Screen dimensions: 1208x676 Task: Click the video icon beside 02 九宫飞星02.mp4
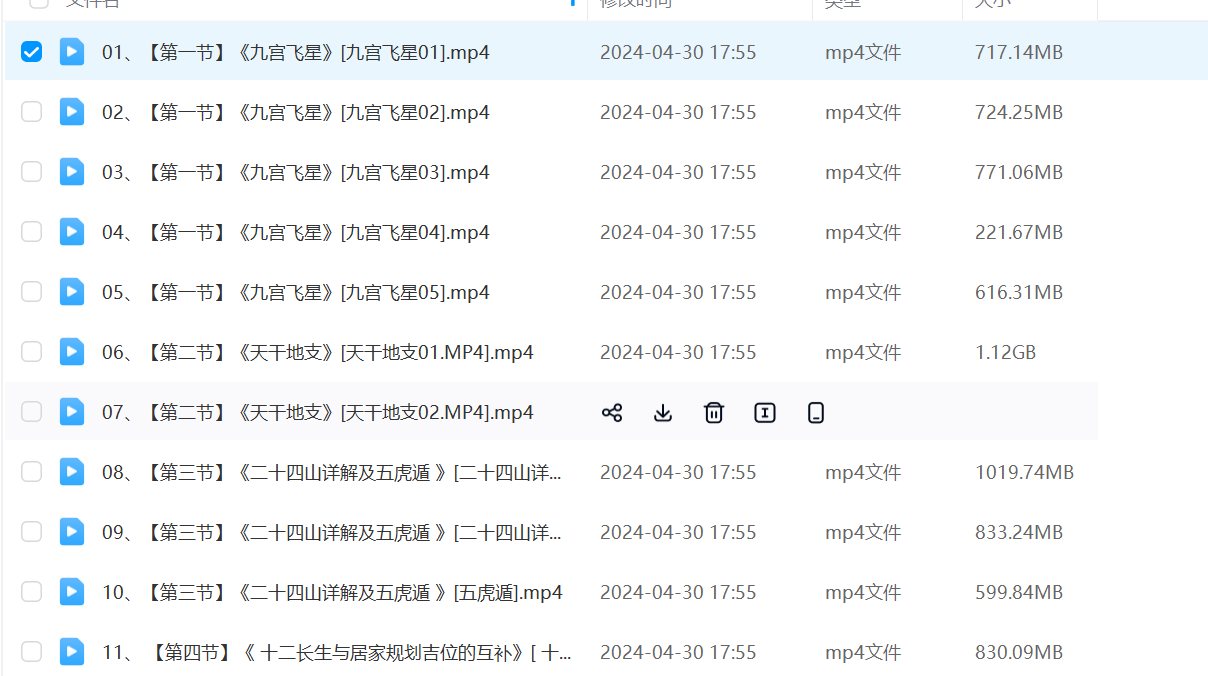point(72,112)
